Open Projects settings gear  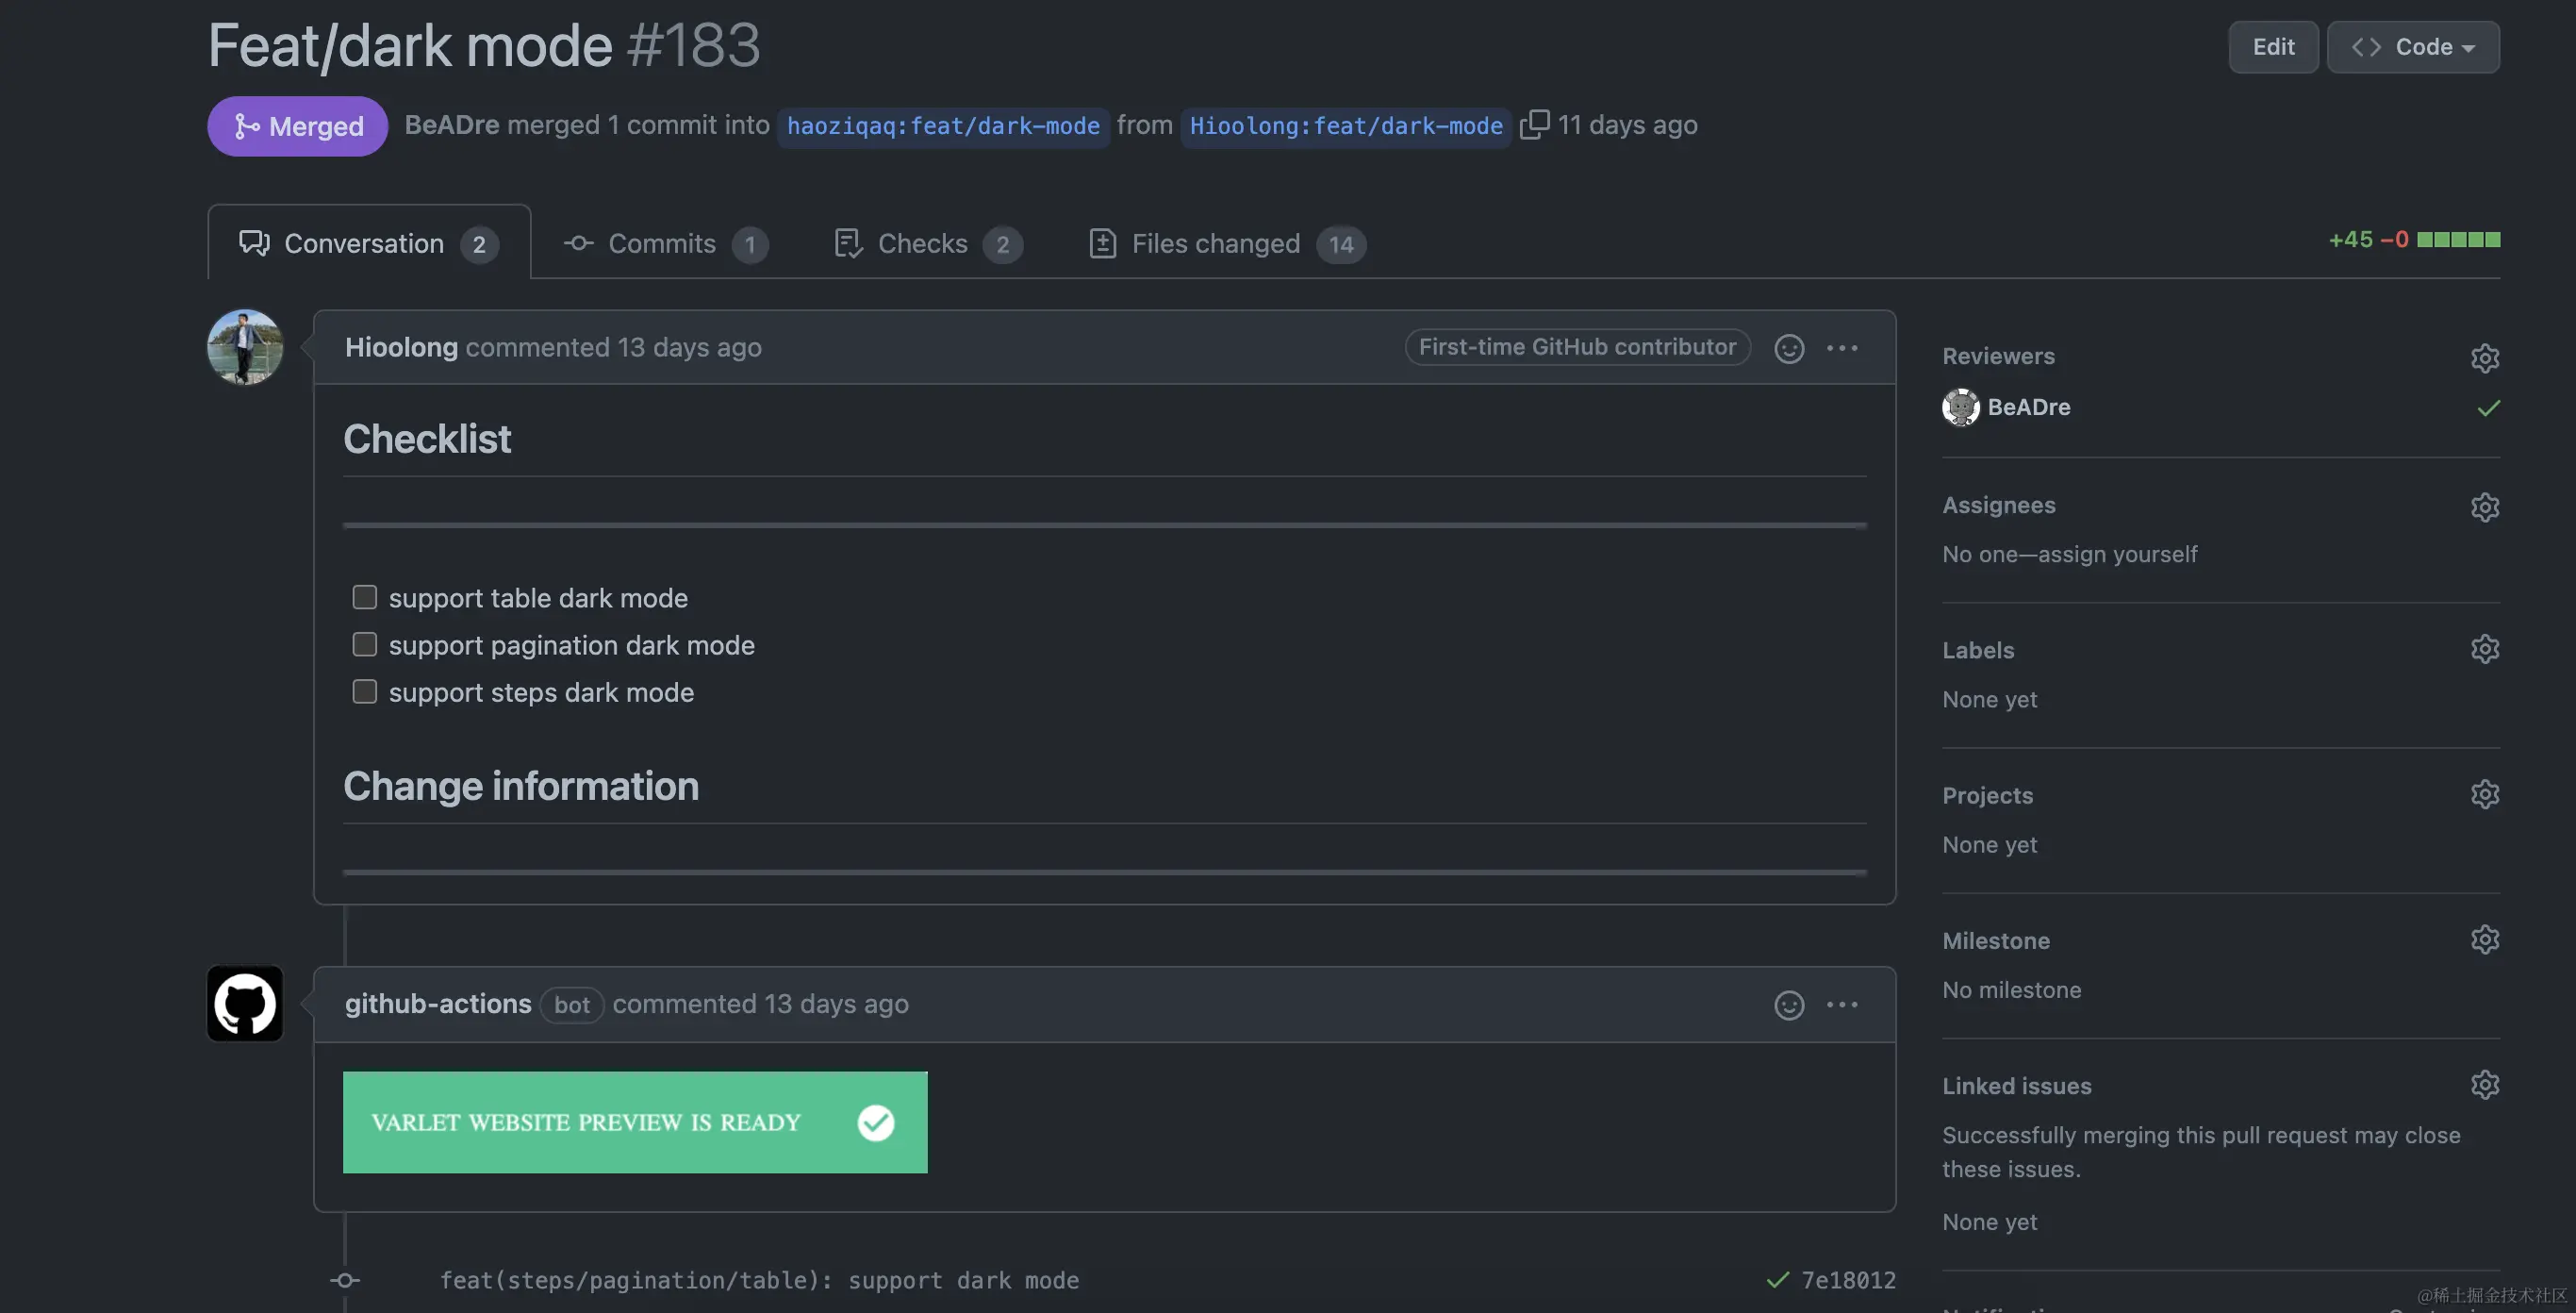tap(2485, 795)
